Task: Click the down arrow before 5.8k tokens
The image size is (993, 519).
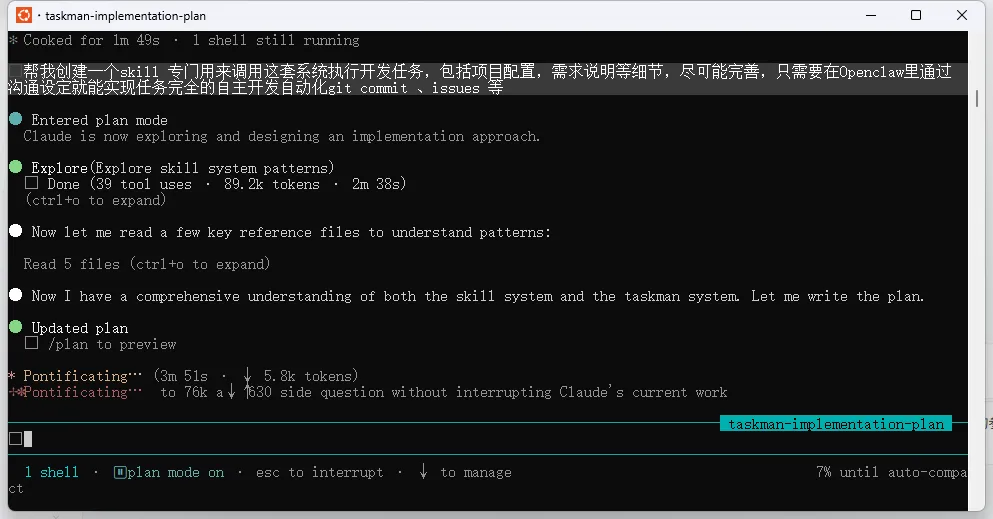Action: click(247, 375)
